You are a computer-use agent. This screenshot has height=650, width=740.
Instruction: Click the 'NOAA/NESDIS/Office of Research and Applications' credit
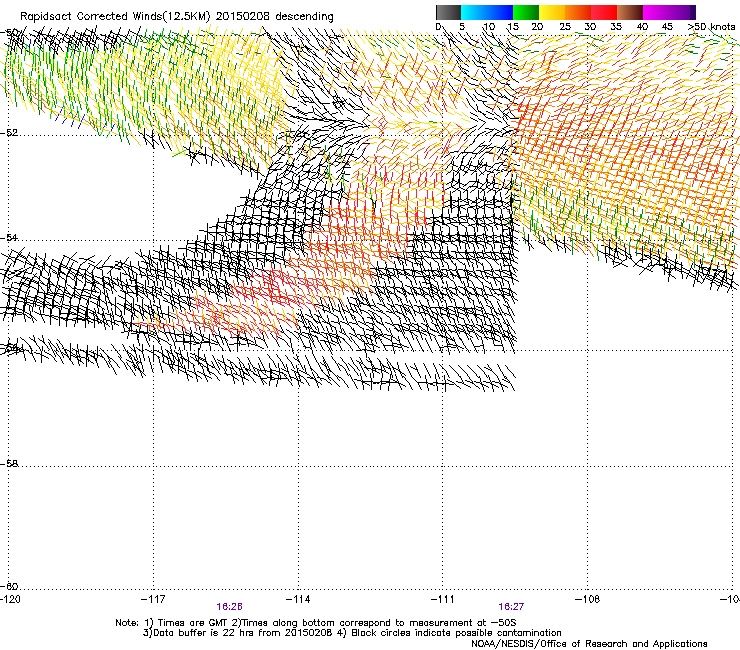589,644
